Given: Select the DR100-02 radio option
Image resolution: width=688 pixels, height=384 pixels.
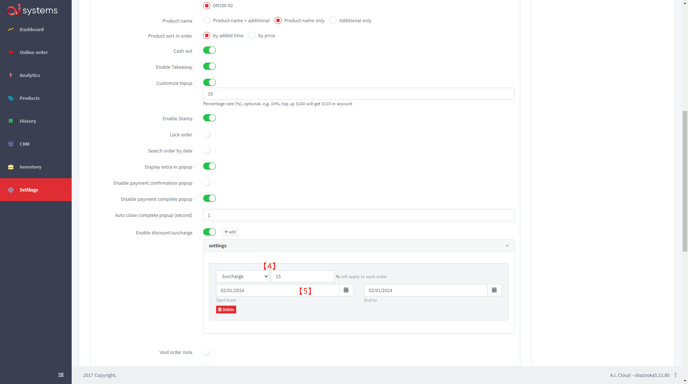Looking at the screenshot, I should coord(207,6).
